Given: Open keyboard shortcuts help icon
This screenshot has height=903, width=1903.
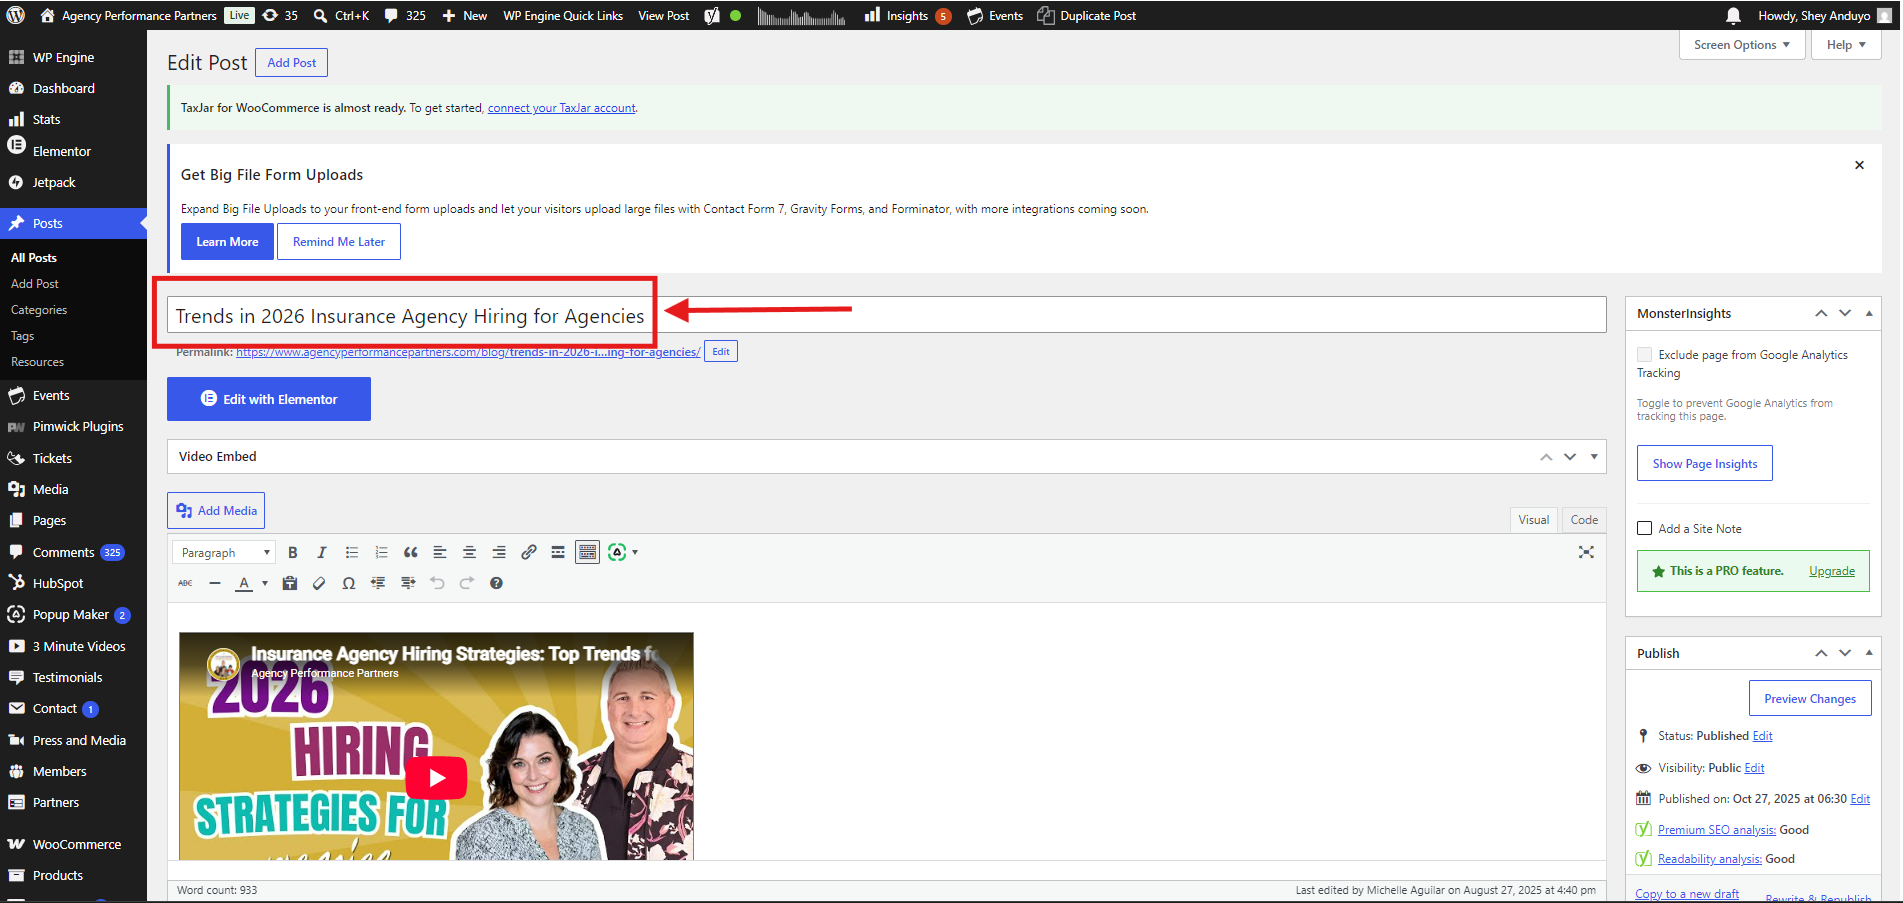Looking at the screenshot, I should (496, 583).
